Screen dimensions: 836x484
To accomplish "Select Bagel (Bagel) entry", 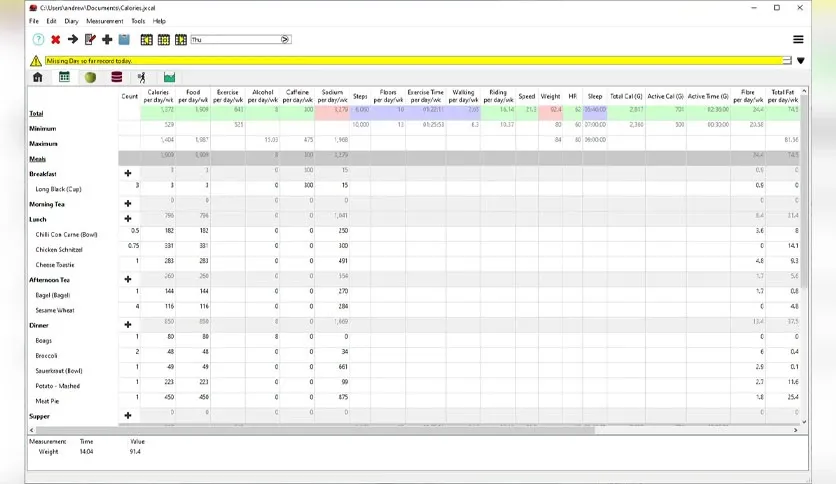I will coord(52,295).
